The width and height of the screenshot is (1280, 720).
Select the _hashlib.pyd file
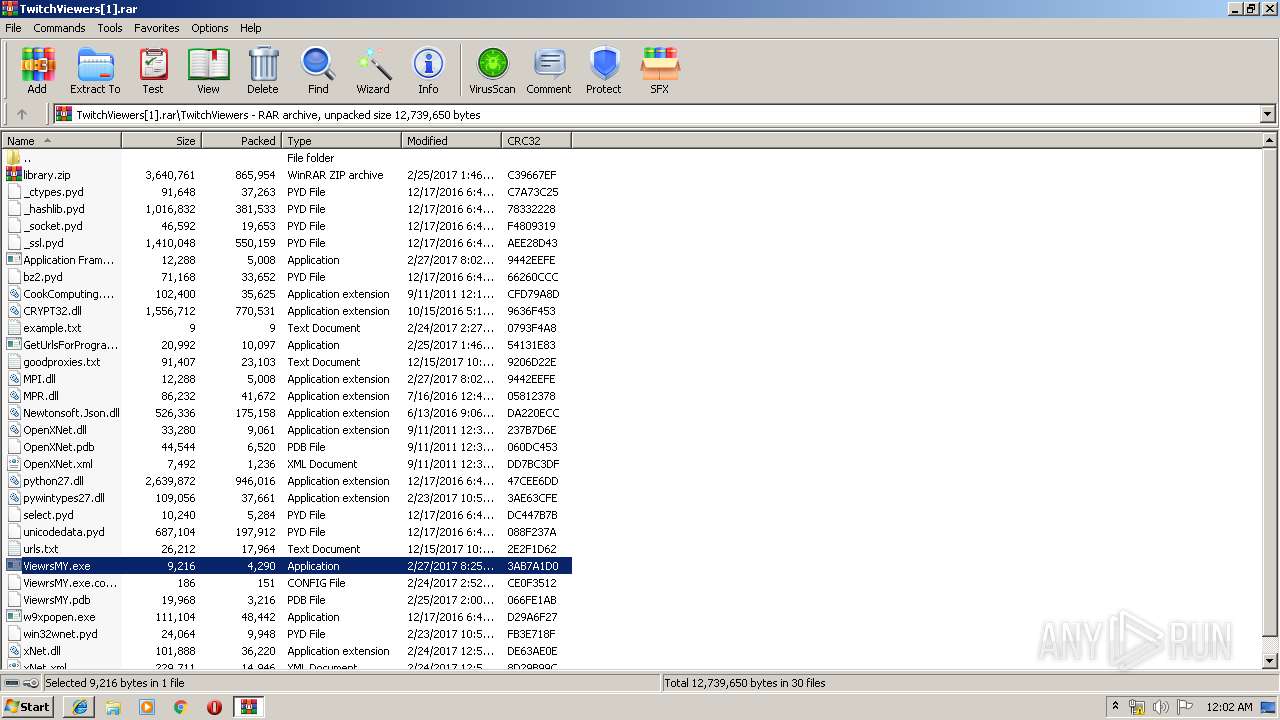(x=54, y=209)
